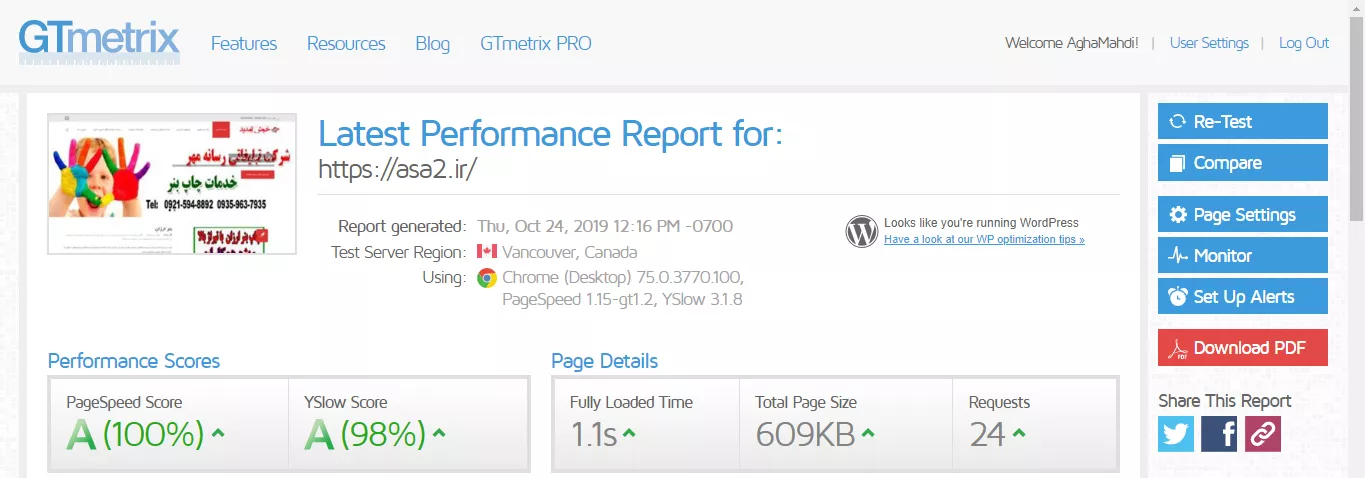This screenshot has height=478, width=1366.
Task: Download the PDF report
Action: point(1243,347)
